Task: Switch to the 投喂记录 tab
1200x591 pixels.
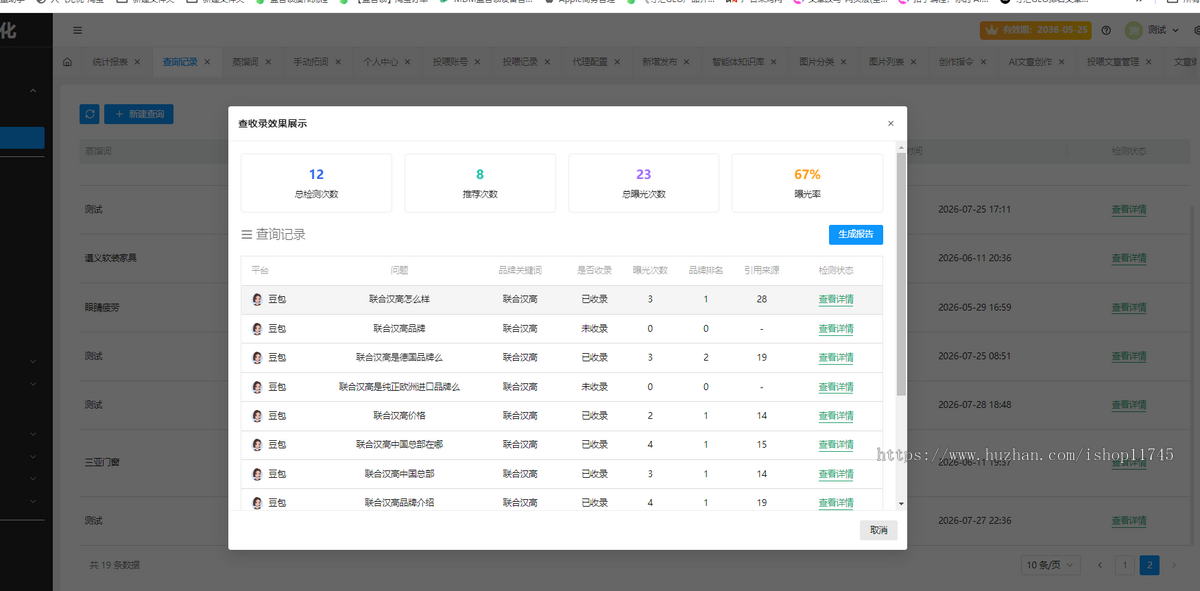Action: 520,62
